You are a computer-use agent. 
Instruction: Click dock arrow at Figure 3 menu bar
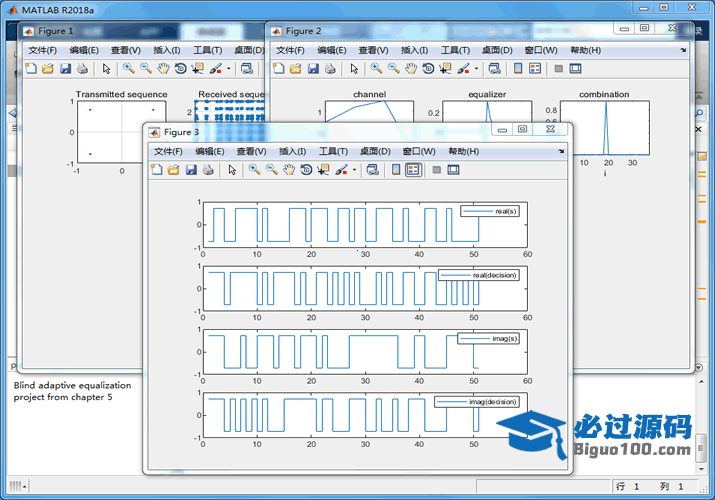coord(561,151)
